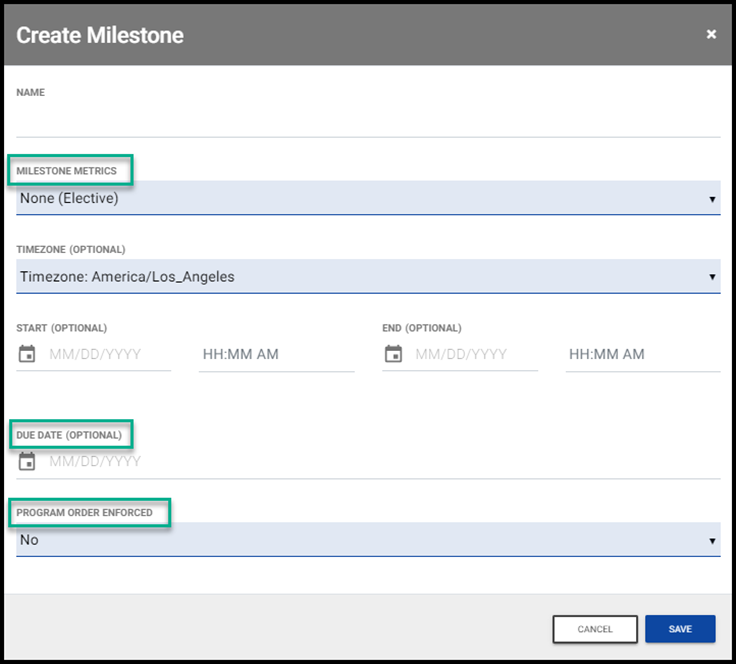Click the arrow on Program Order Enforced dropdown
This screenshot has width=736, height=664.
point(712,541)
